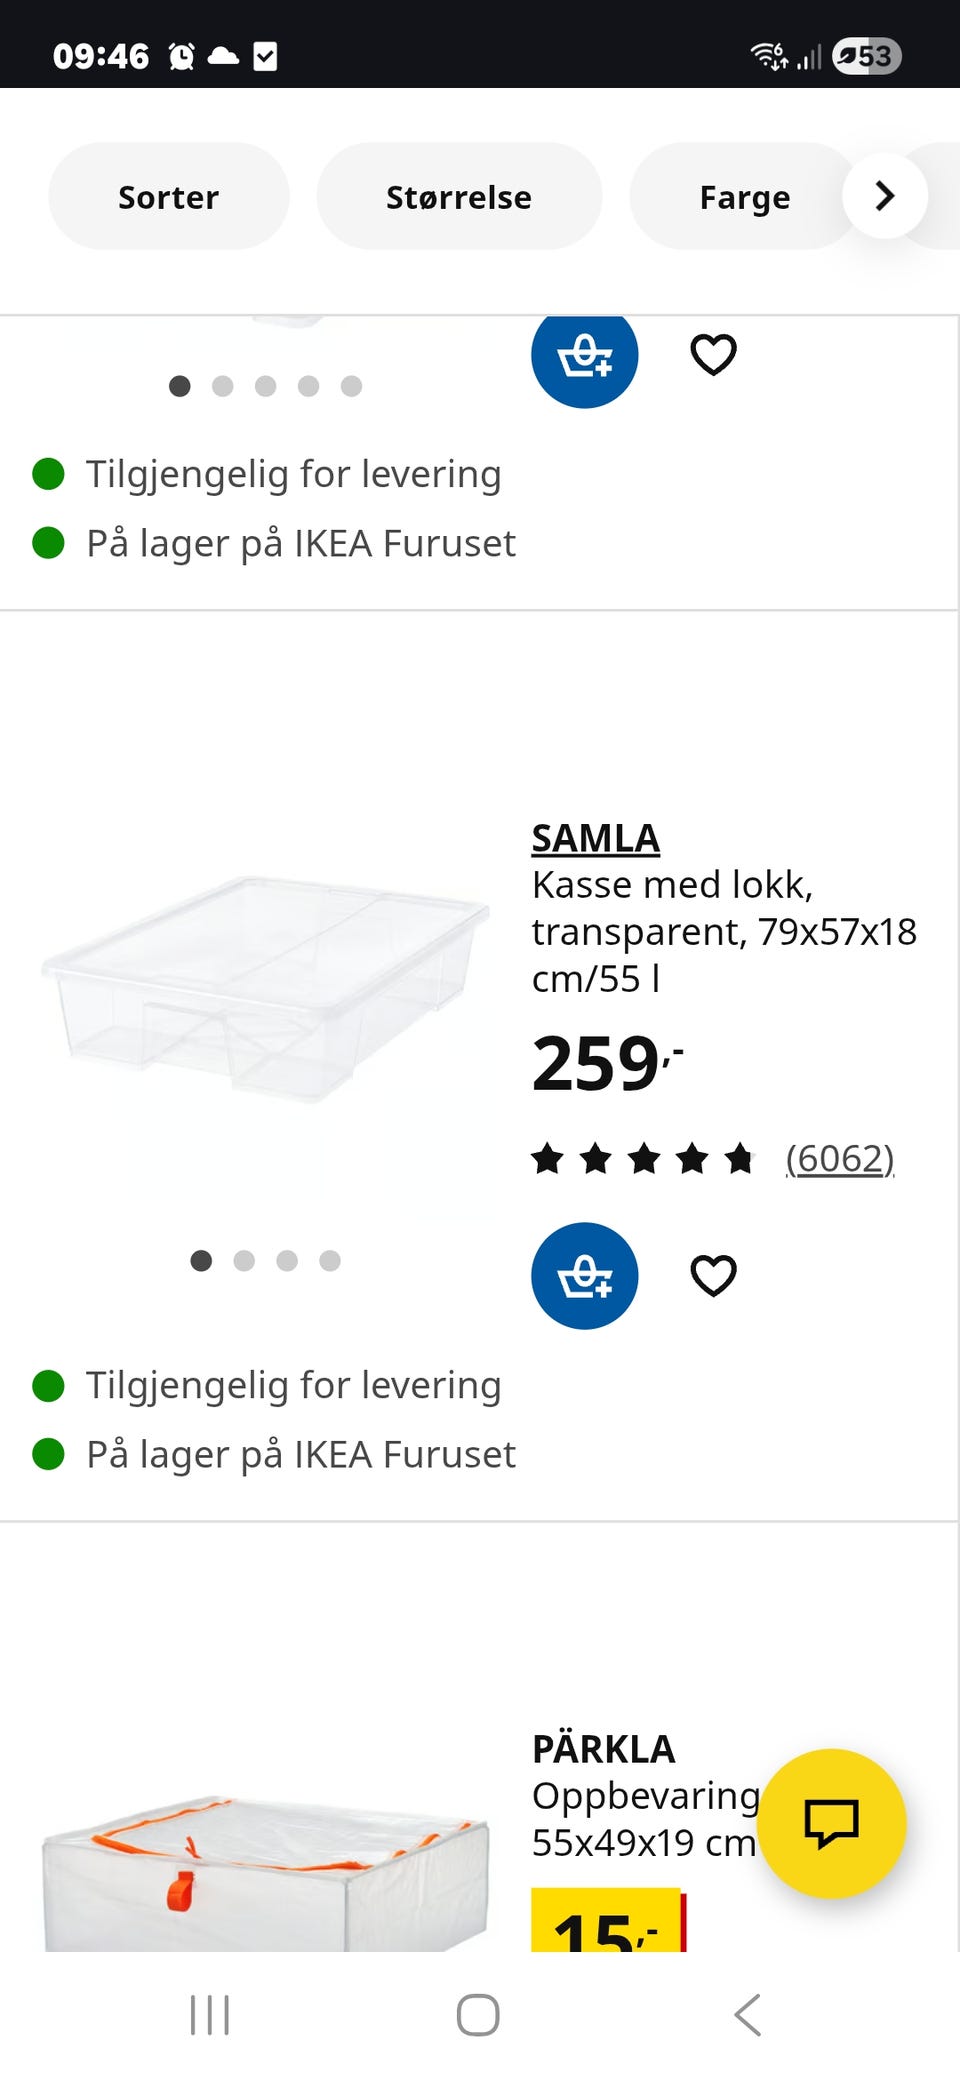
Task: Select second image dot for SAMLA
Action: tap(244, 1261)
